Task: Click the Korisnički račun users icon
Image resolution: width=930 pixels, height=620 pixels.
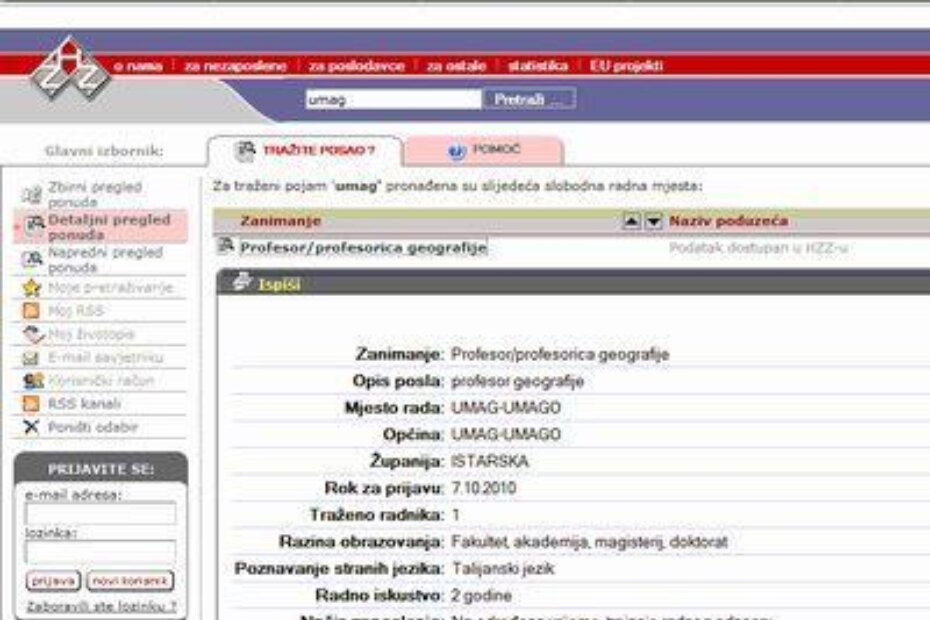Action: pos(32,381)
